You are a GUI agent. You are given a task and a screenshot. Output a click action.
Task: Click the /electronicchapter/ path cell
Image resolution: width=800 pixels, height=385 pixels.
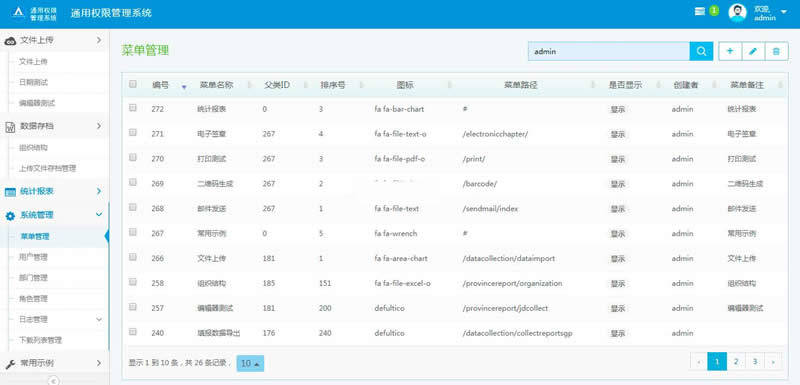coord(495,134)
